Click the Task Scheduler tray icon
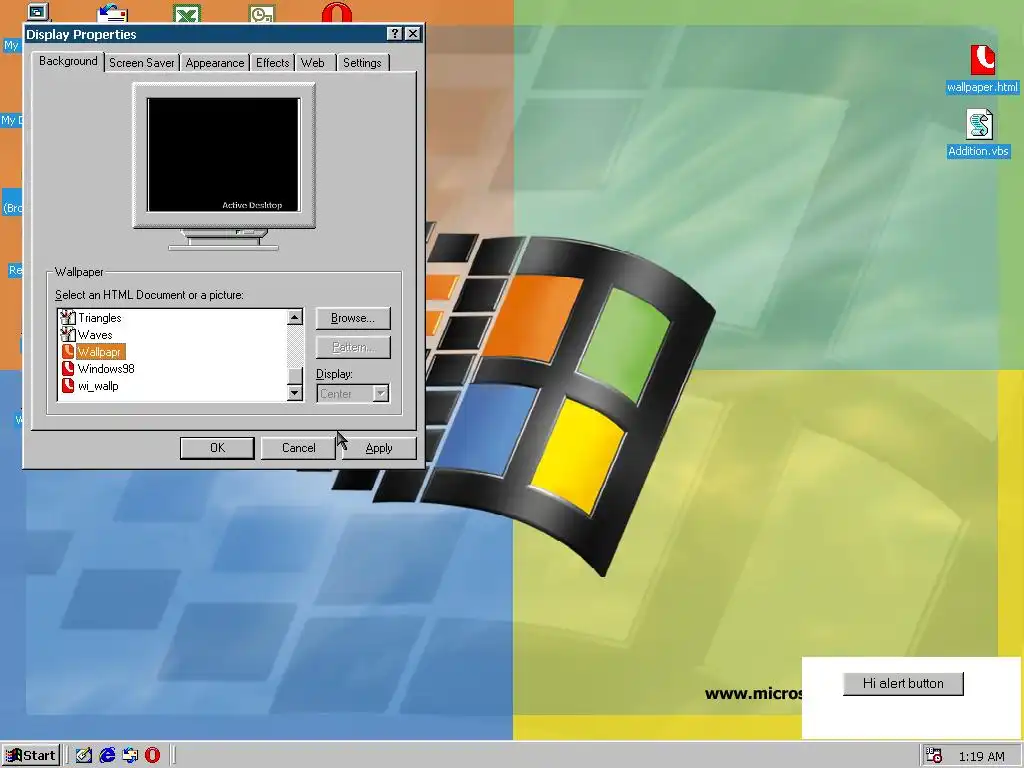Viewport: 1024px width, 768px height. [934, 756]
